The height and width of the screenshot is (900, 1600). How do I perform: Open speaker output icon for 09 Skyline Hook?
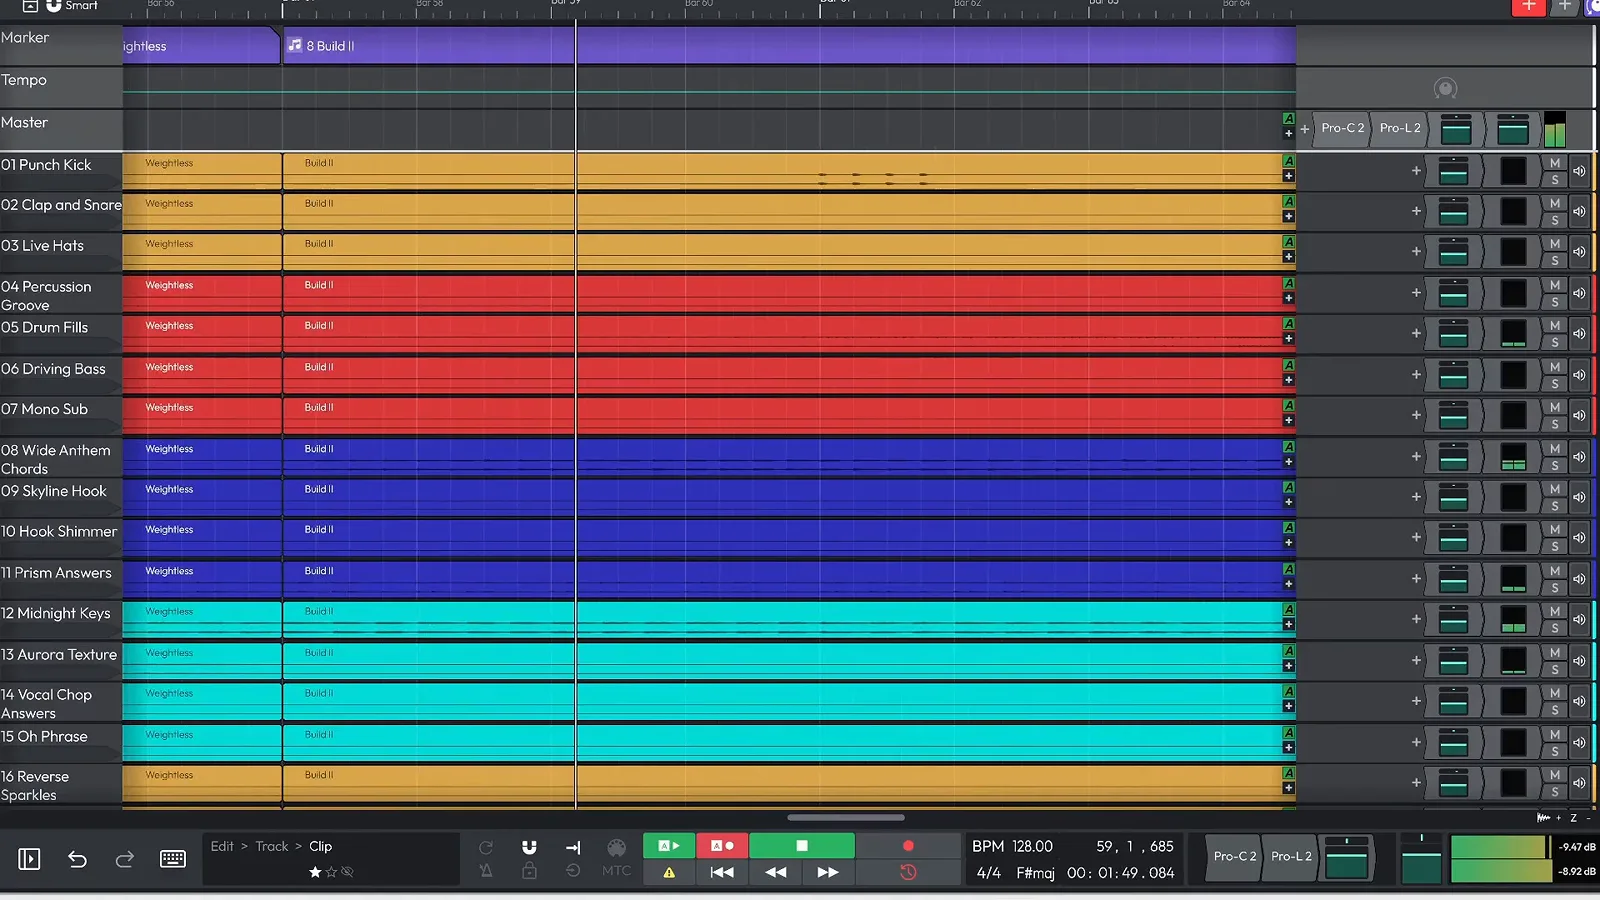click(1579, 497)
